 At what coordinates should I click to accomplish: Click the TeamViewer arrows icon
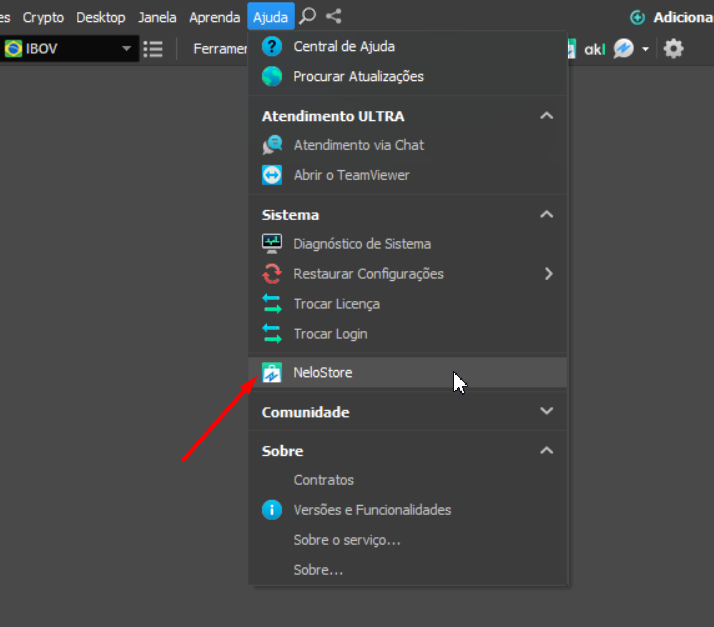coord(272,175)
